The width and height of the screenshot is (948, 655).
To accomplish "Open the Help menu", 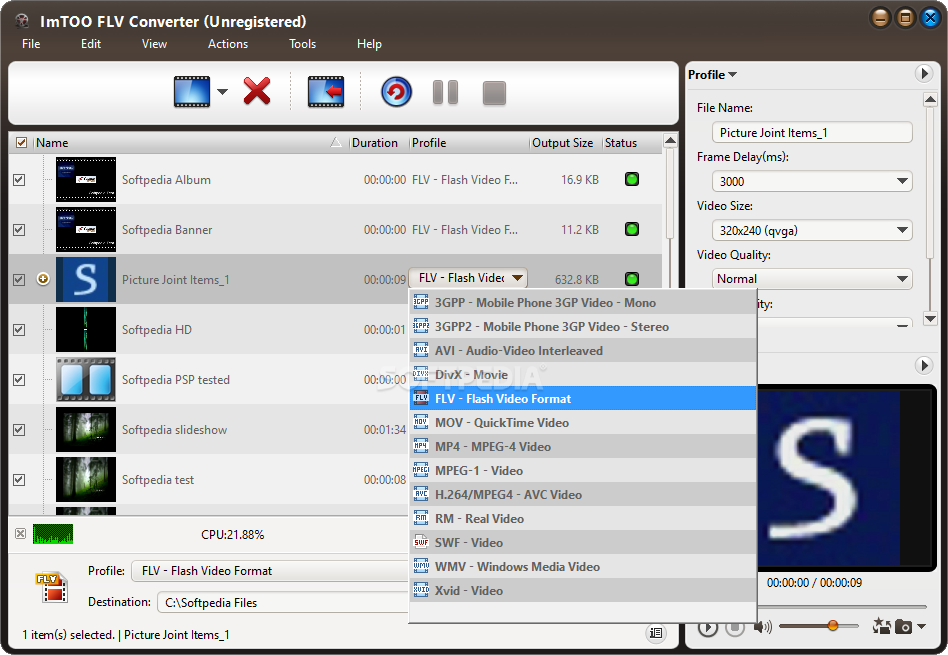I will 369,44.
